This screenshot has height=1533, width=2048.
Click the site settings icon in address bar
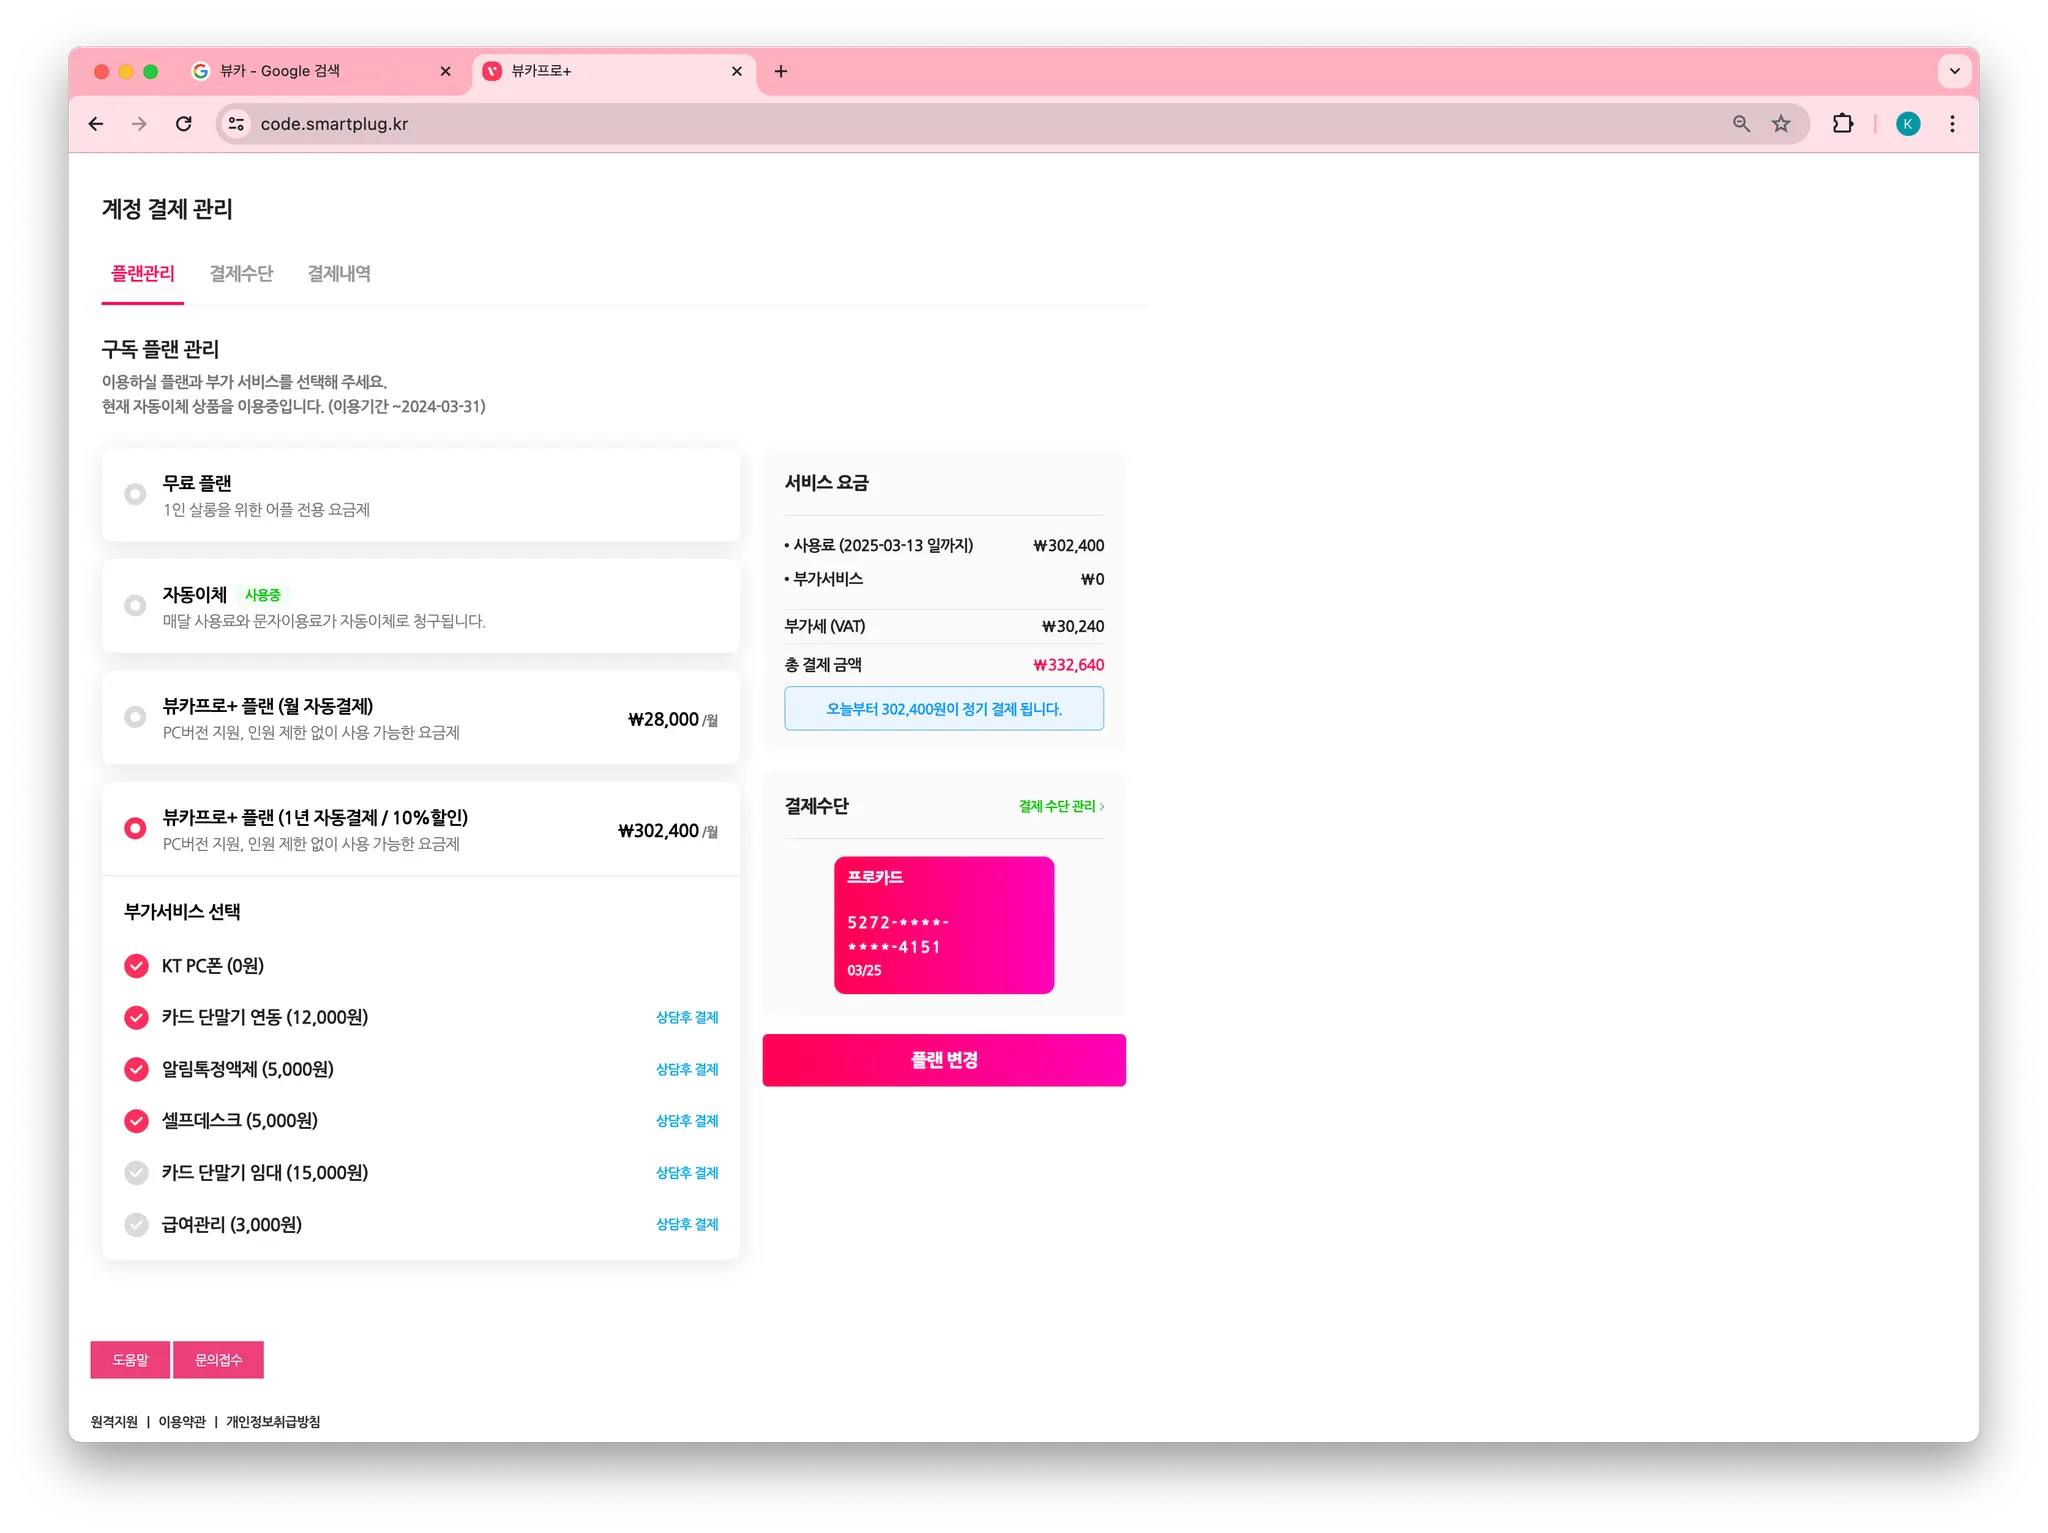click(x=237, y=124)
